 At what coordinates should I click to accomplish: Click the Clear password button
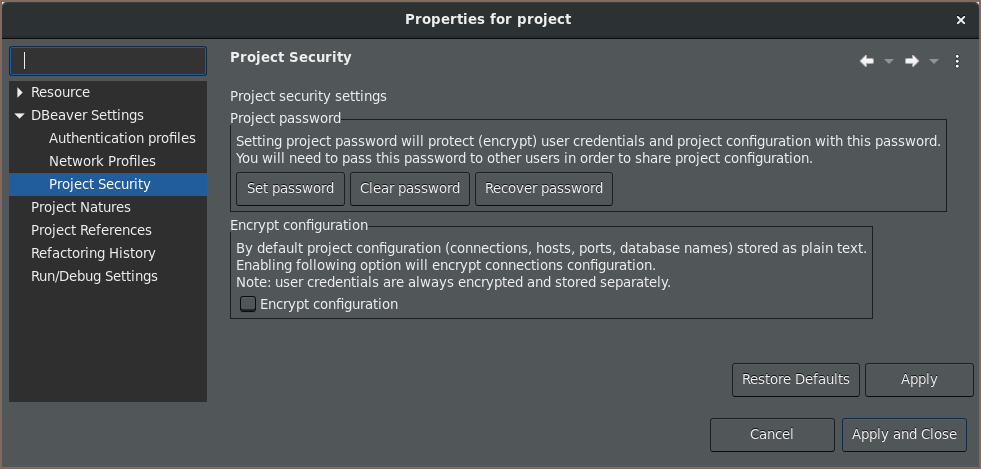410,189
